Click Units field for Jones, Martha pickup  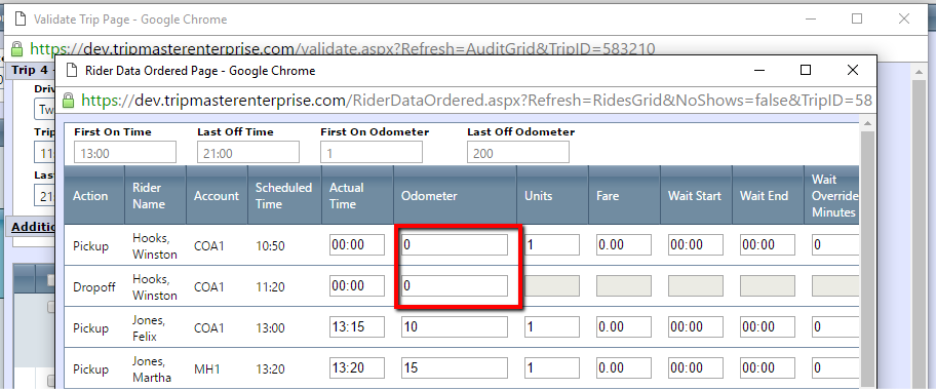552,368
